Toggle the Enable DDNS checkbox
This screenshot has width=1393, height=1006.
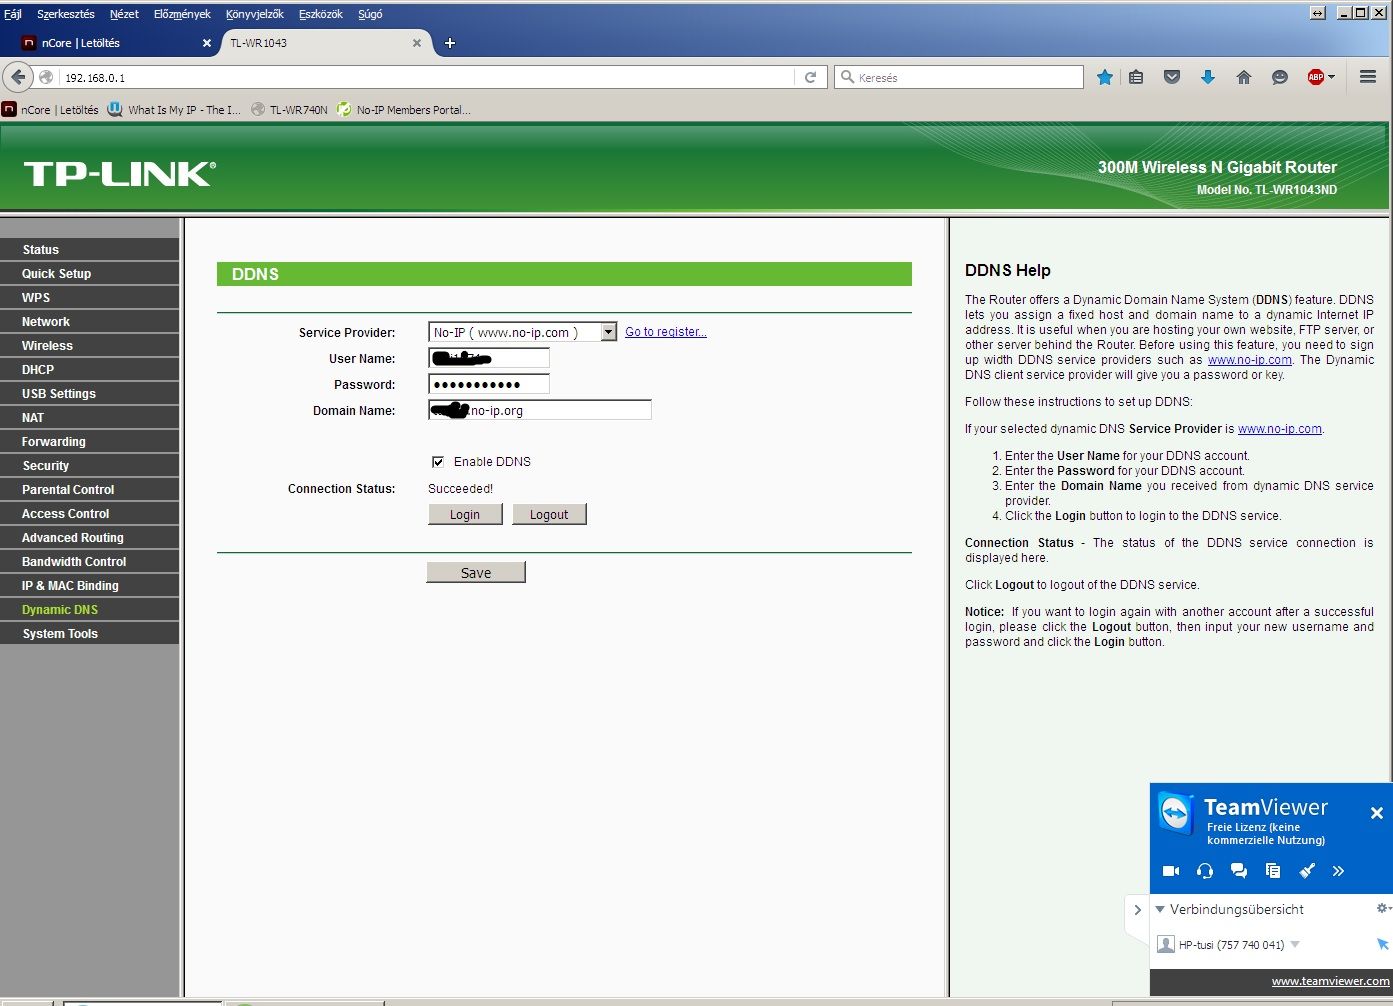[437, 461]
